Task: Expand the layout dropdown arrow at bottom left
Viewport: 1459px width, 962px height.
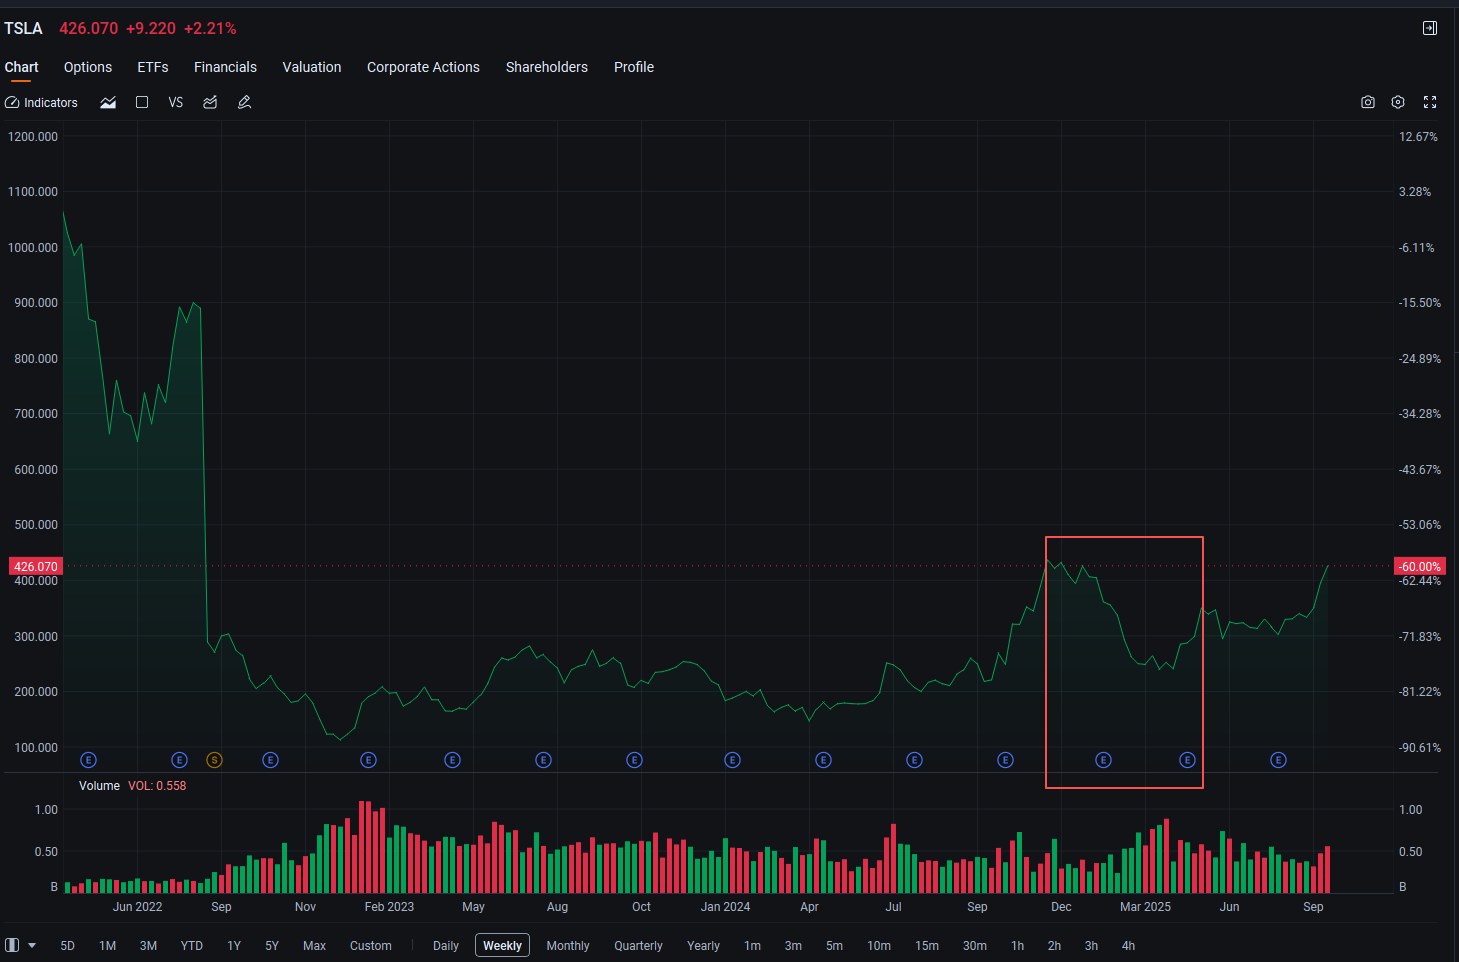Action: point(32,945)
